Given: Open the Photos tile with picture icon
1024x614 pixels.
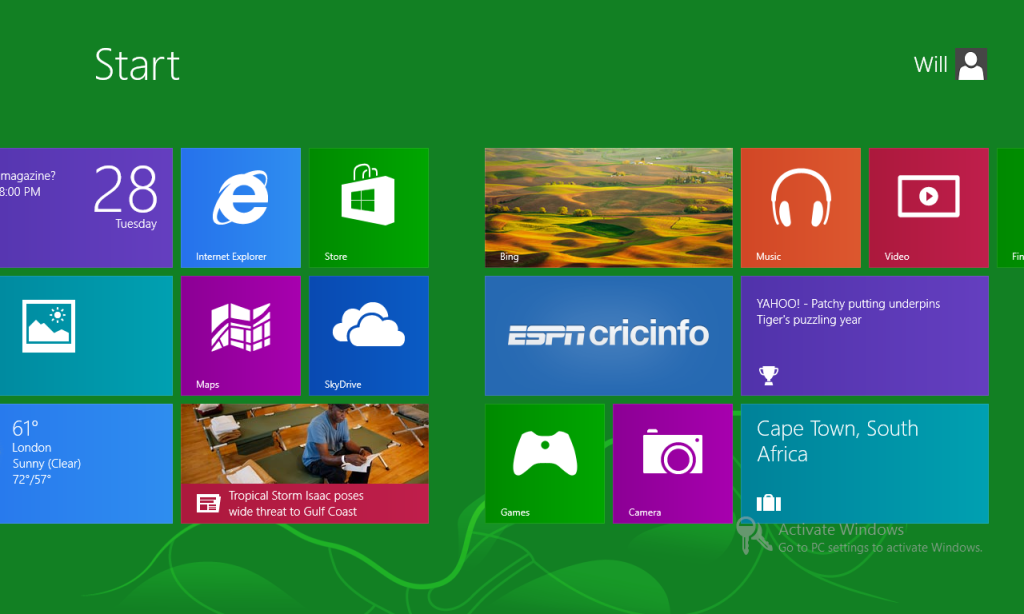Looking at the screenshot, I should [86, 336].
